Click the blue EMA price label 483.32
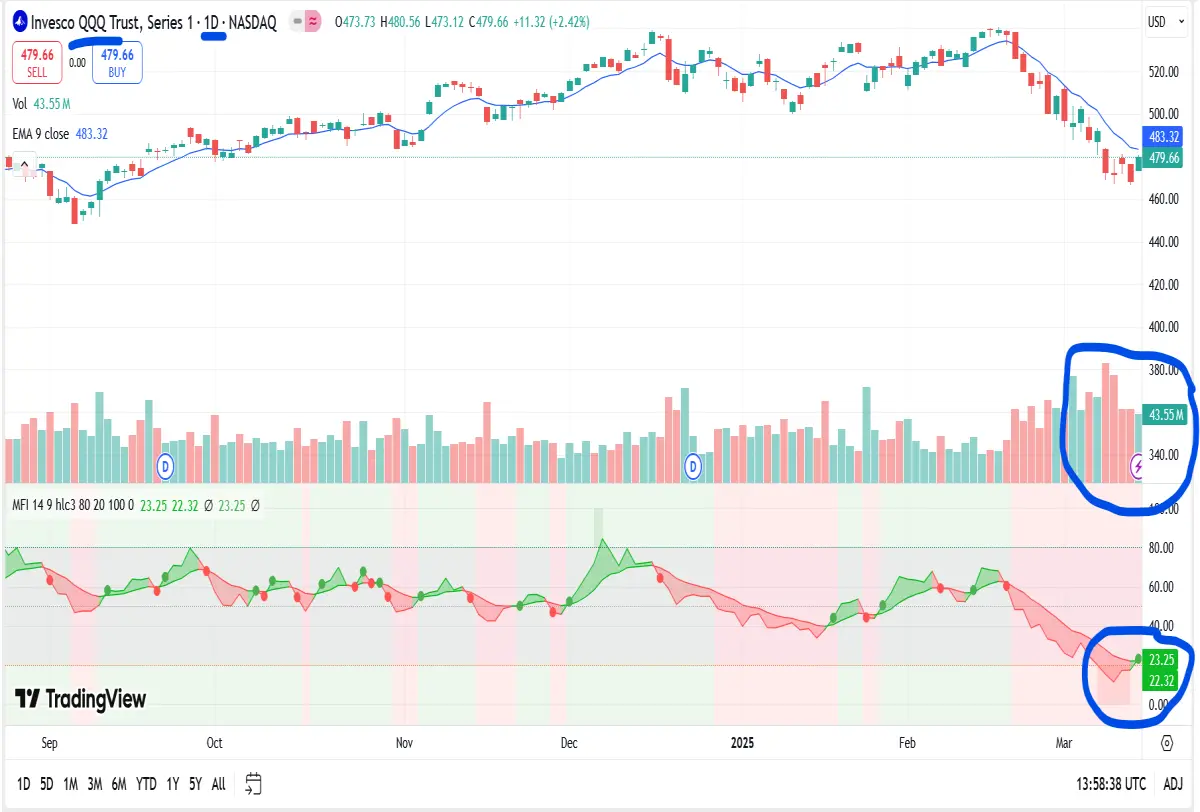 tap(1165, 137)
